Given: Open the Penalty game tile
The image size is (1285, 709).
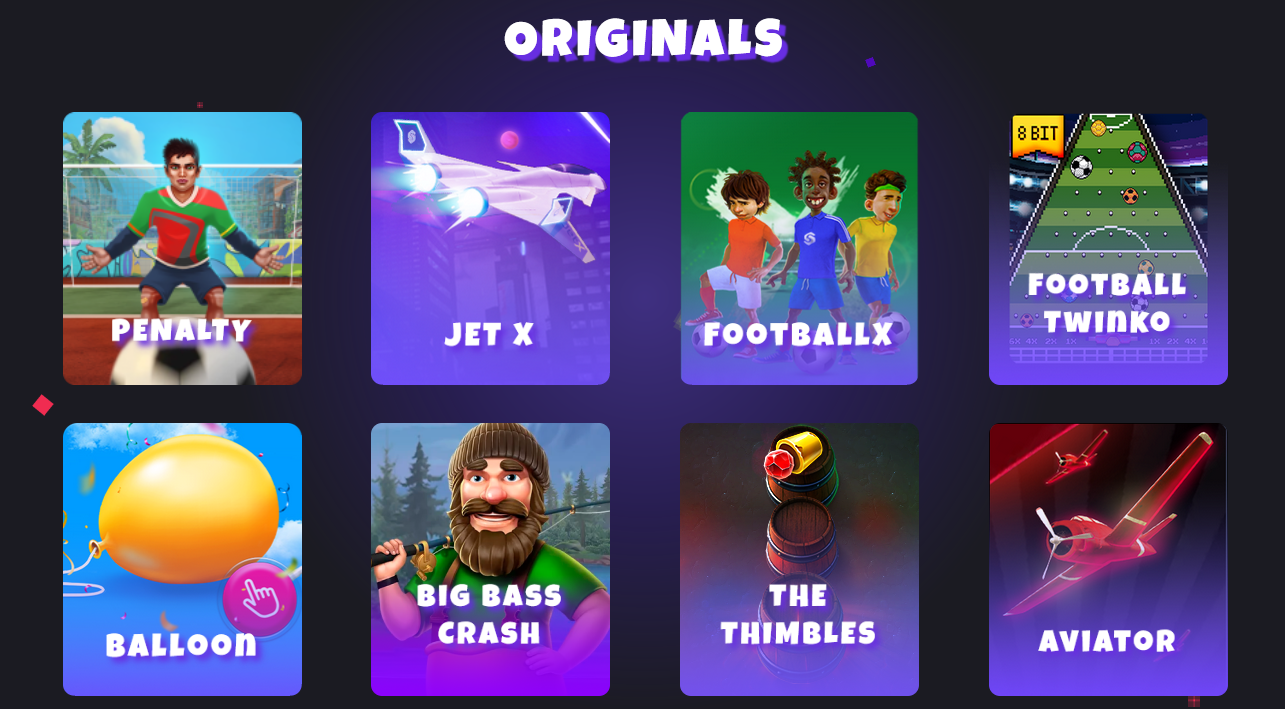Looking at the screenshot, I should pyautogui.click(x=182, y=248).
